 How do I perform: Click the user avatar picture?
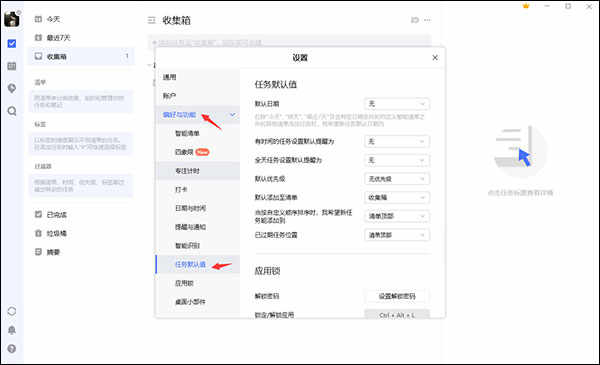tap(12, 19)
